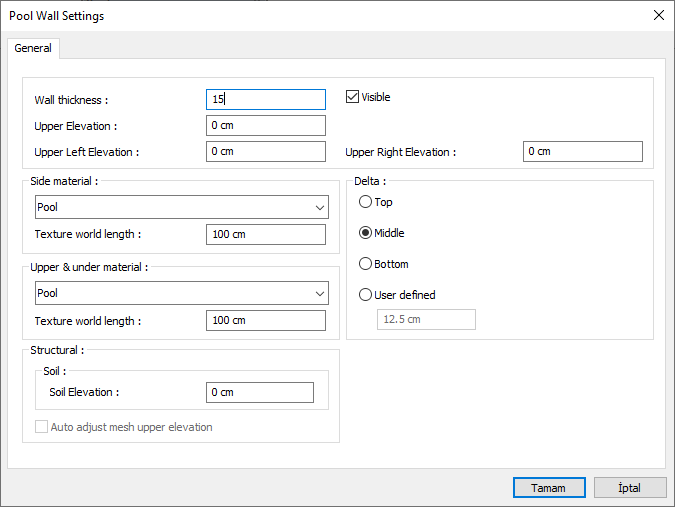Click the 12.5 cm user defined field
675x507 pixels.
tap(425, 319)
